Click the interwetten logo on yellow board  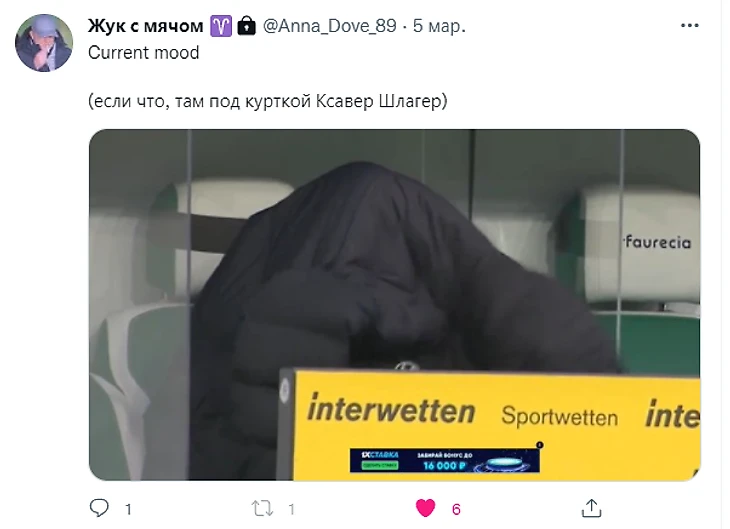(391, 408)
